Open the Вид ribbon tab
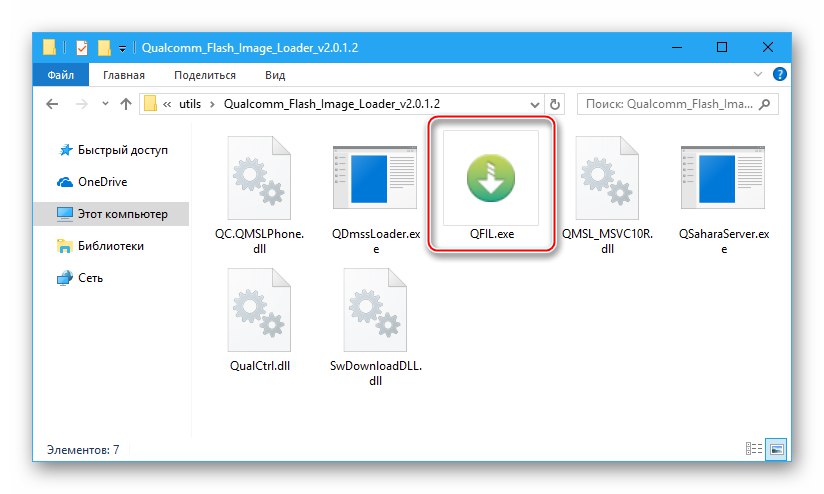Image resolution: width=824 pixels, height=494 pixels. [275, 75]
